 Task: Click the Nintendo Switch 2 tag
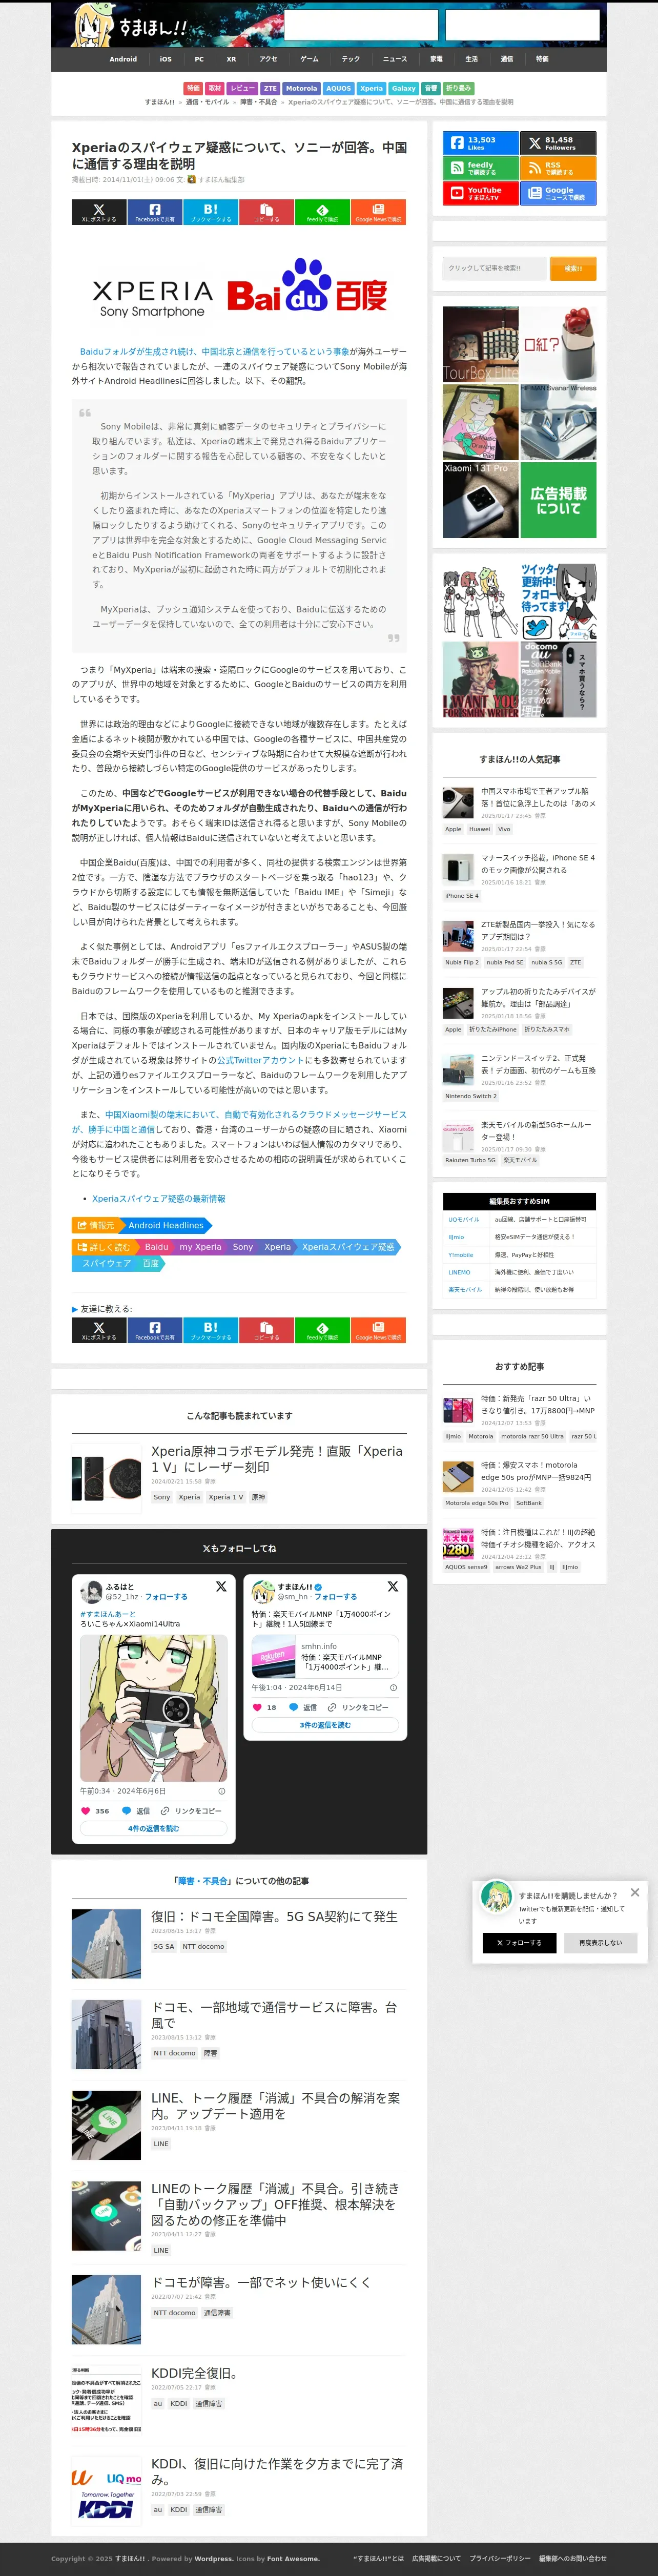(471, 1096)
